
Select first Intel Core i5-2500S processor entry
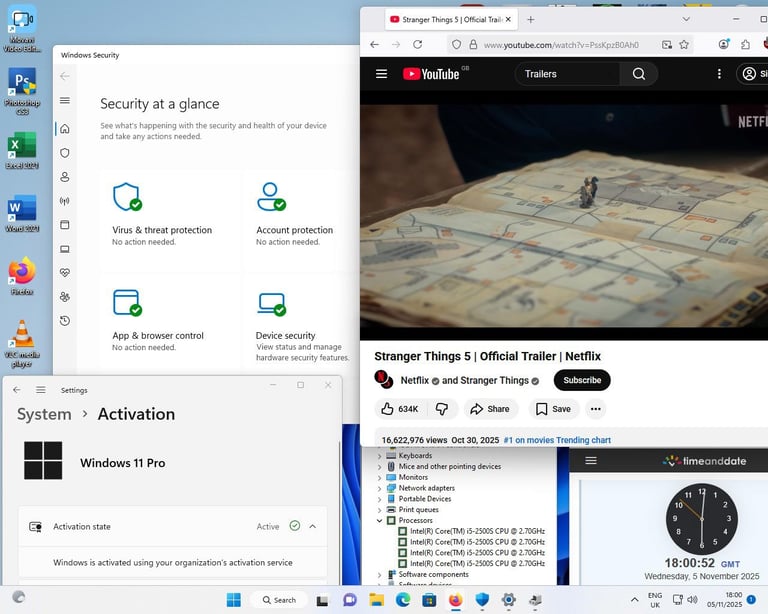[x=472, y=531]
